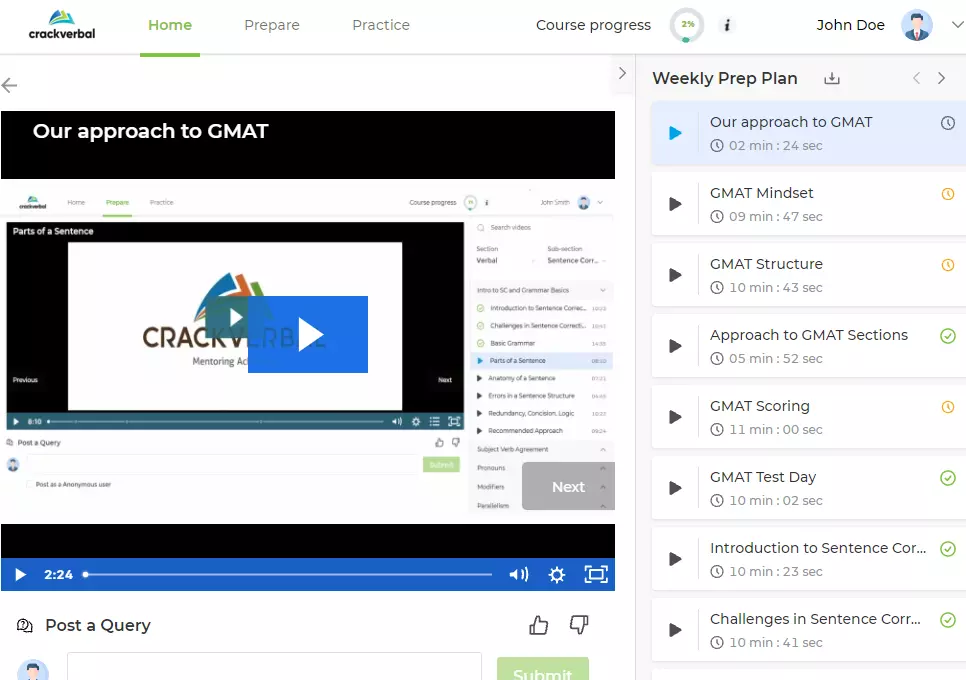Click status clock icon for 'Our approach to GMAT'
Screen dimensions: 966x680
tap(948, 123)
